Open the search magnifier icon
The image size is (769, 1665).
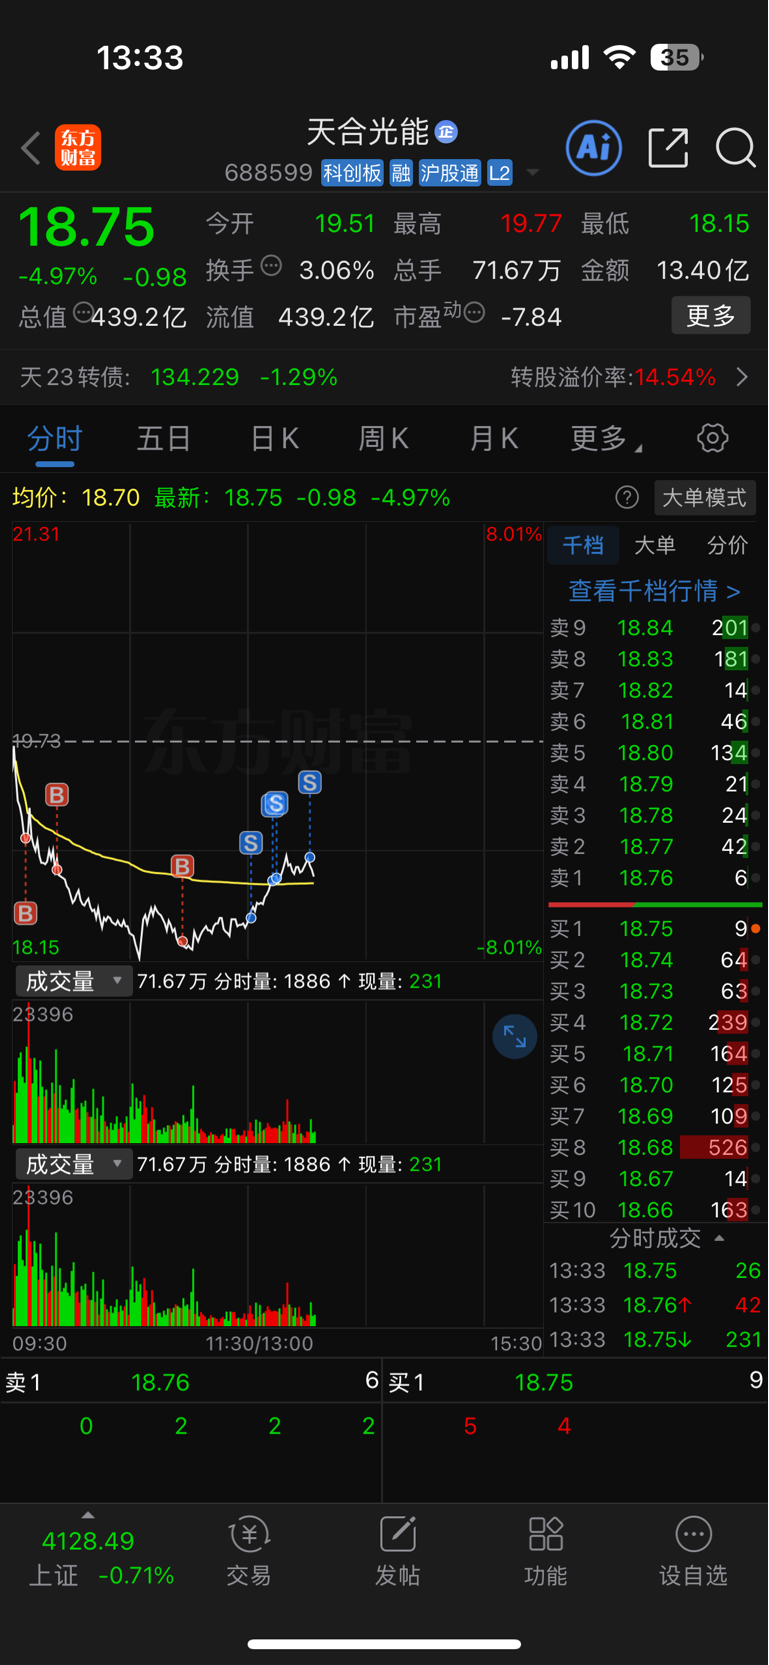click(735, 148)
